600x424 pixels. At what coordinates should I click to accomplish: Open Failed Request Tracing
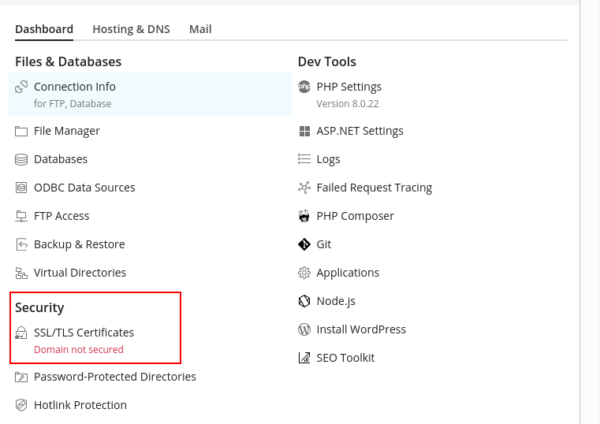374,187
